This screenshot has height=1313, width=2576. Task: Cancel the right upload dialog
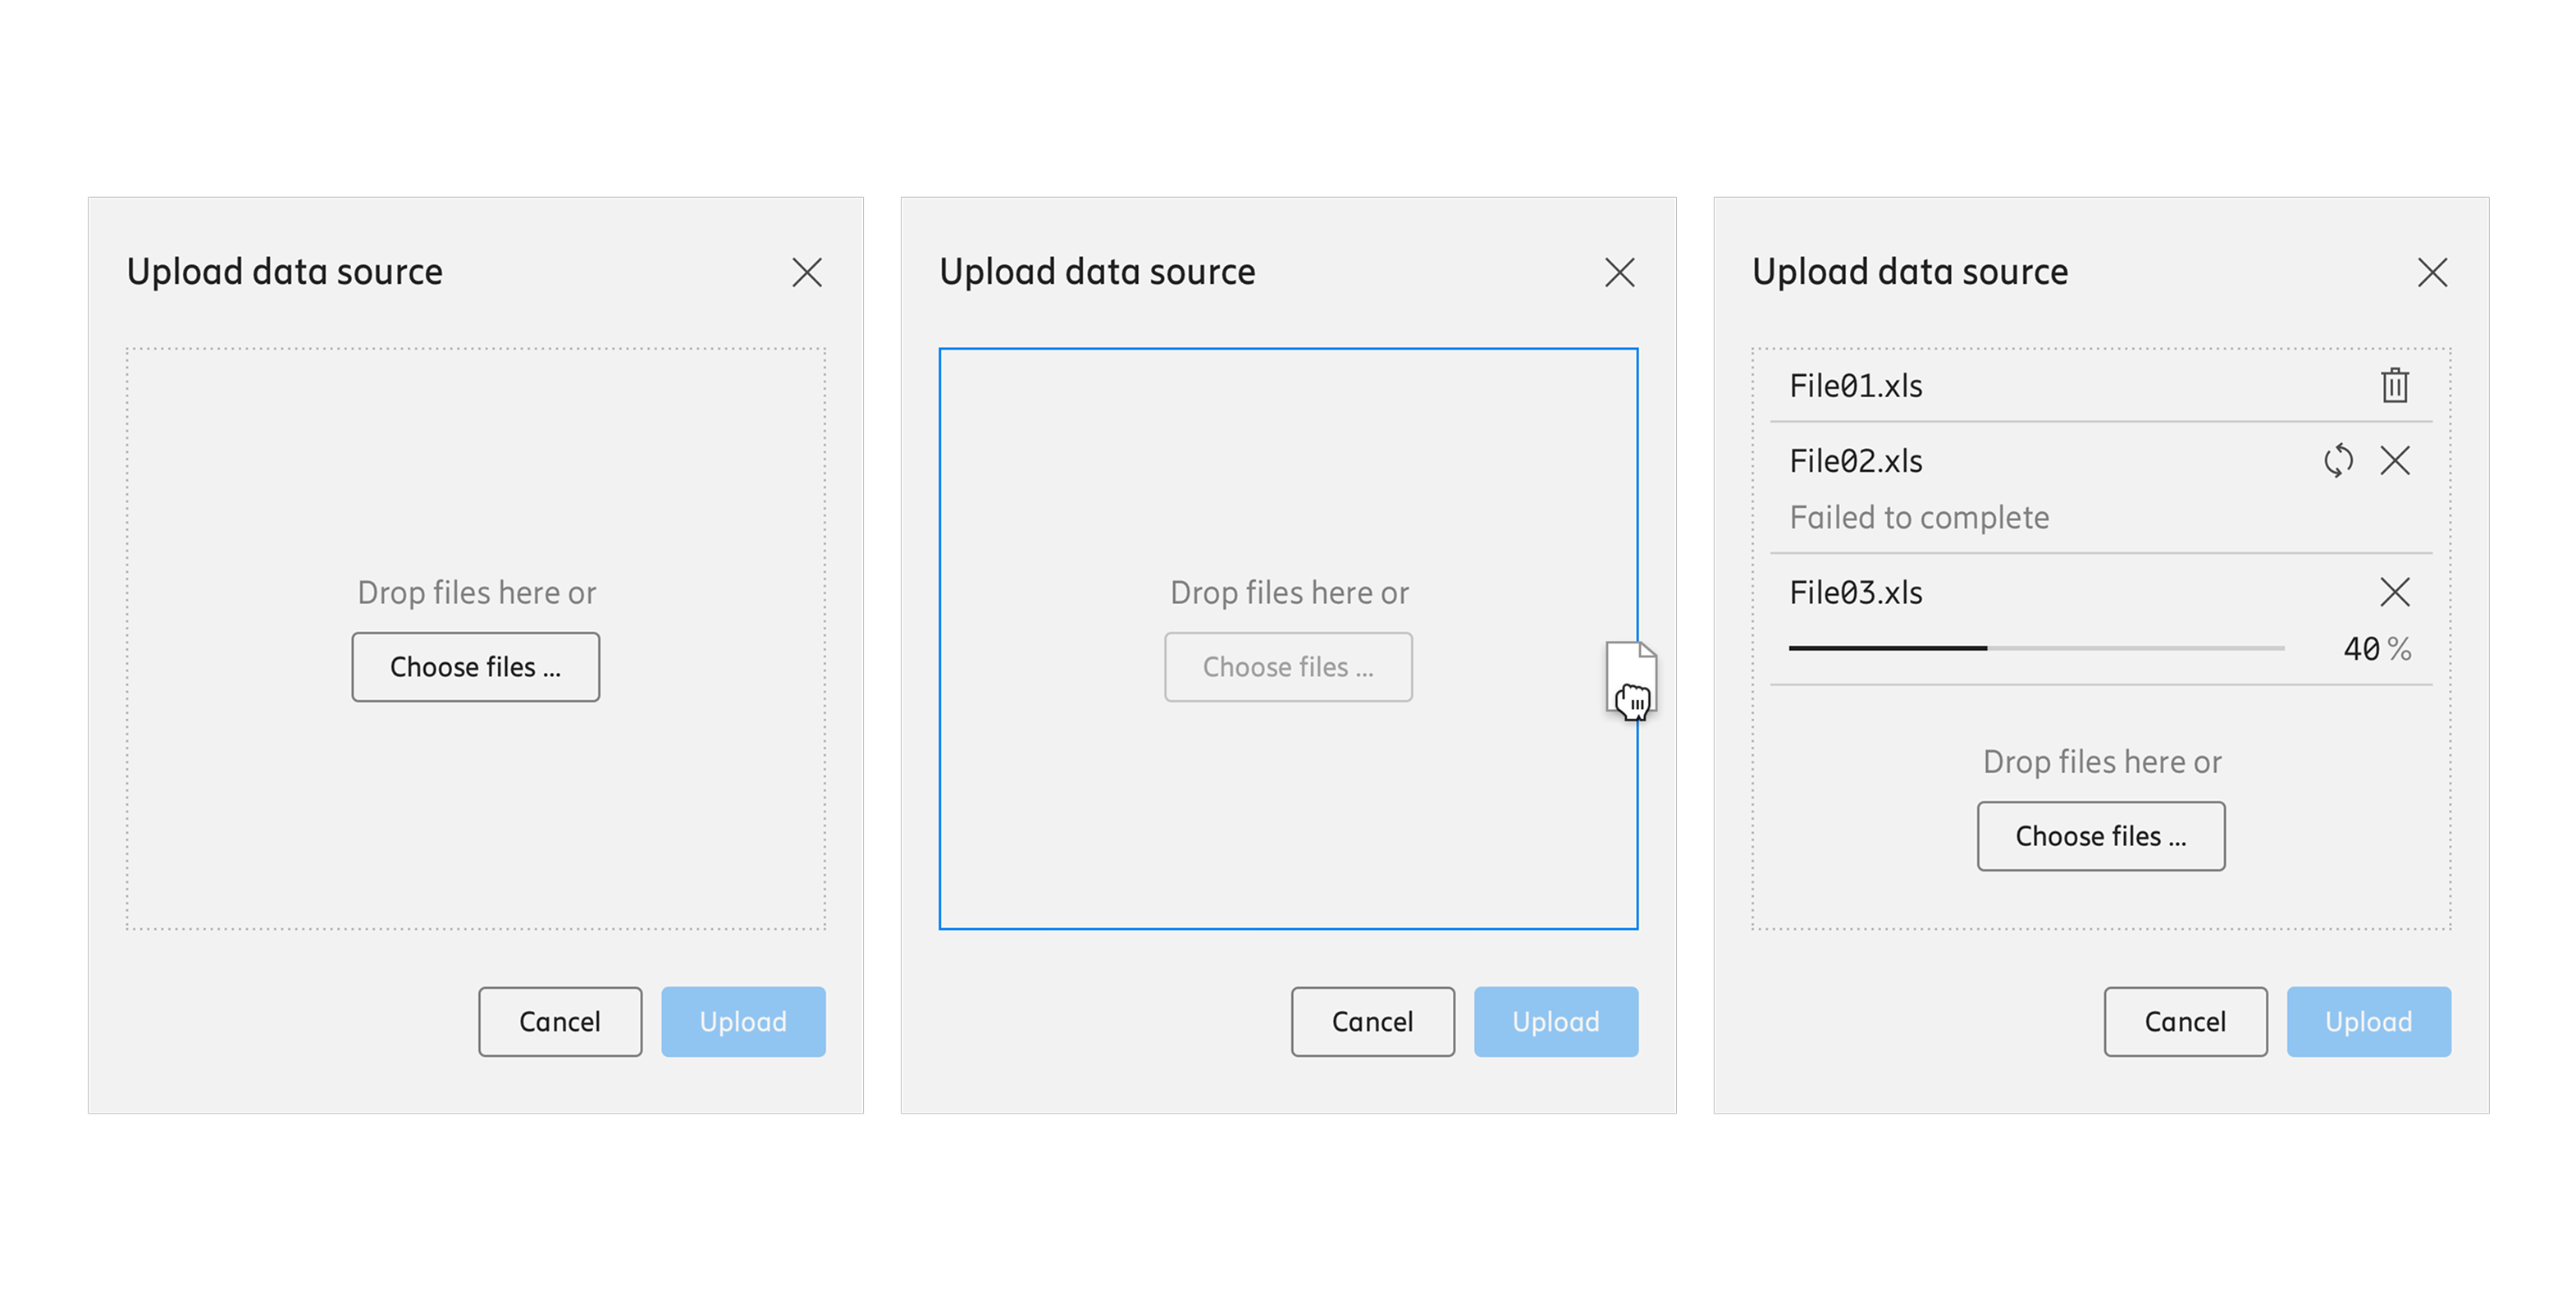pyautogui.click(x=2186, y=1022)
